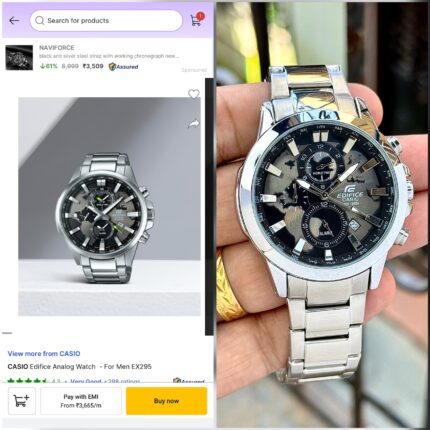Select the ₹3,509 discounted price

(93, 66)
